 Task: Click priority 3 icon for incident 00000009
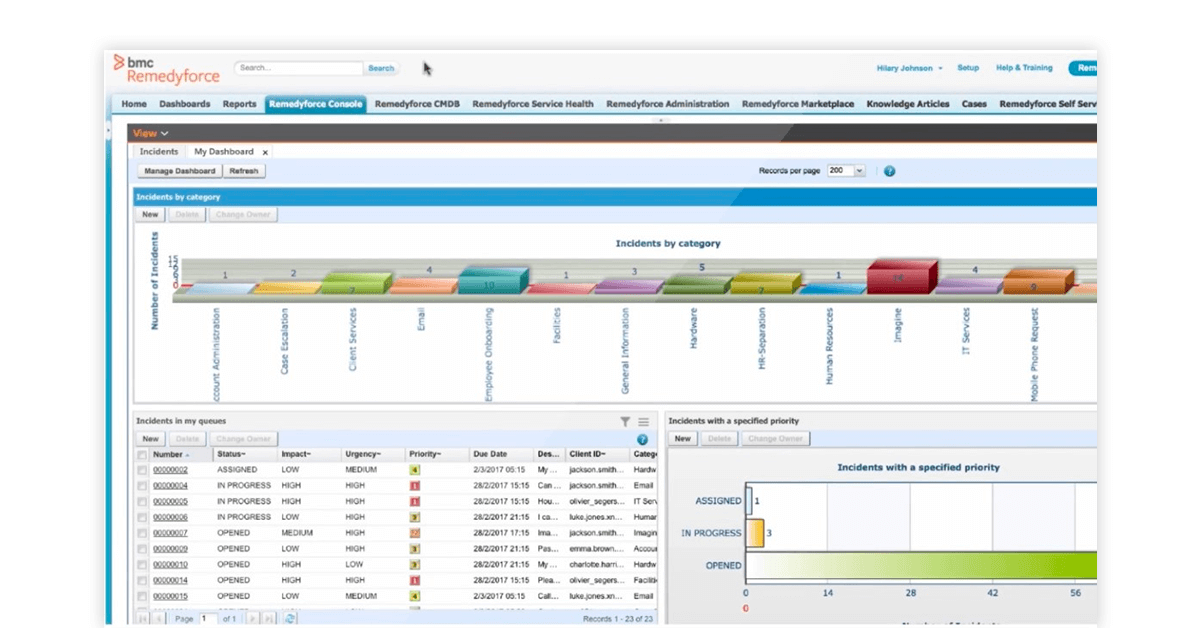pos(414,549)
